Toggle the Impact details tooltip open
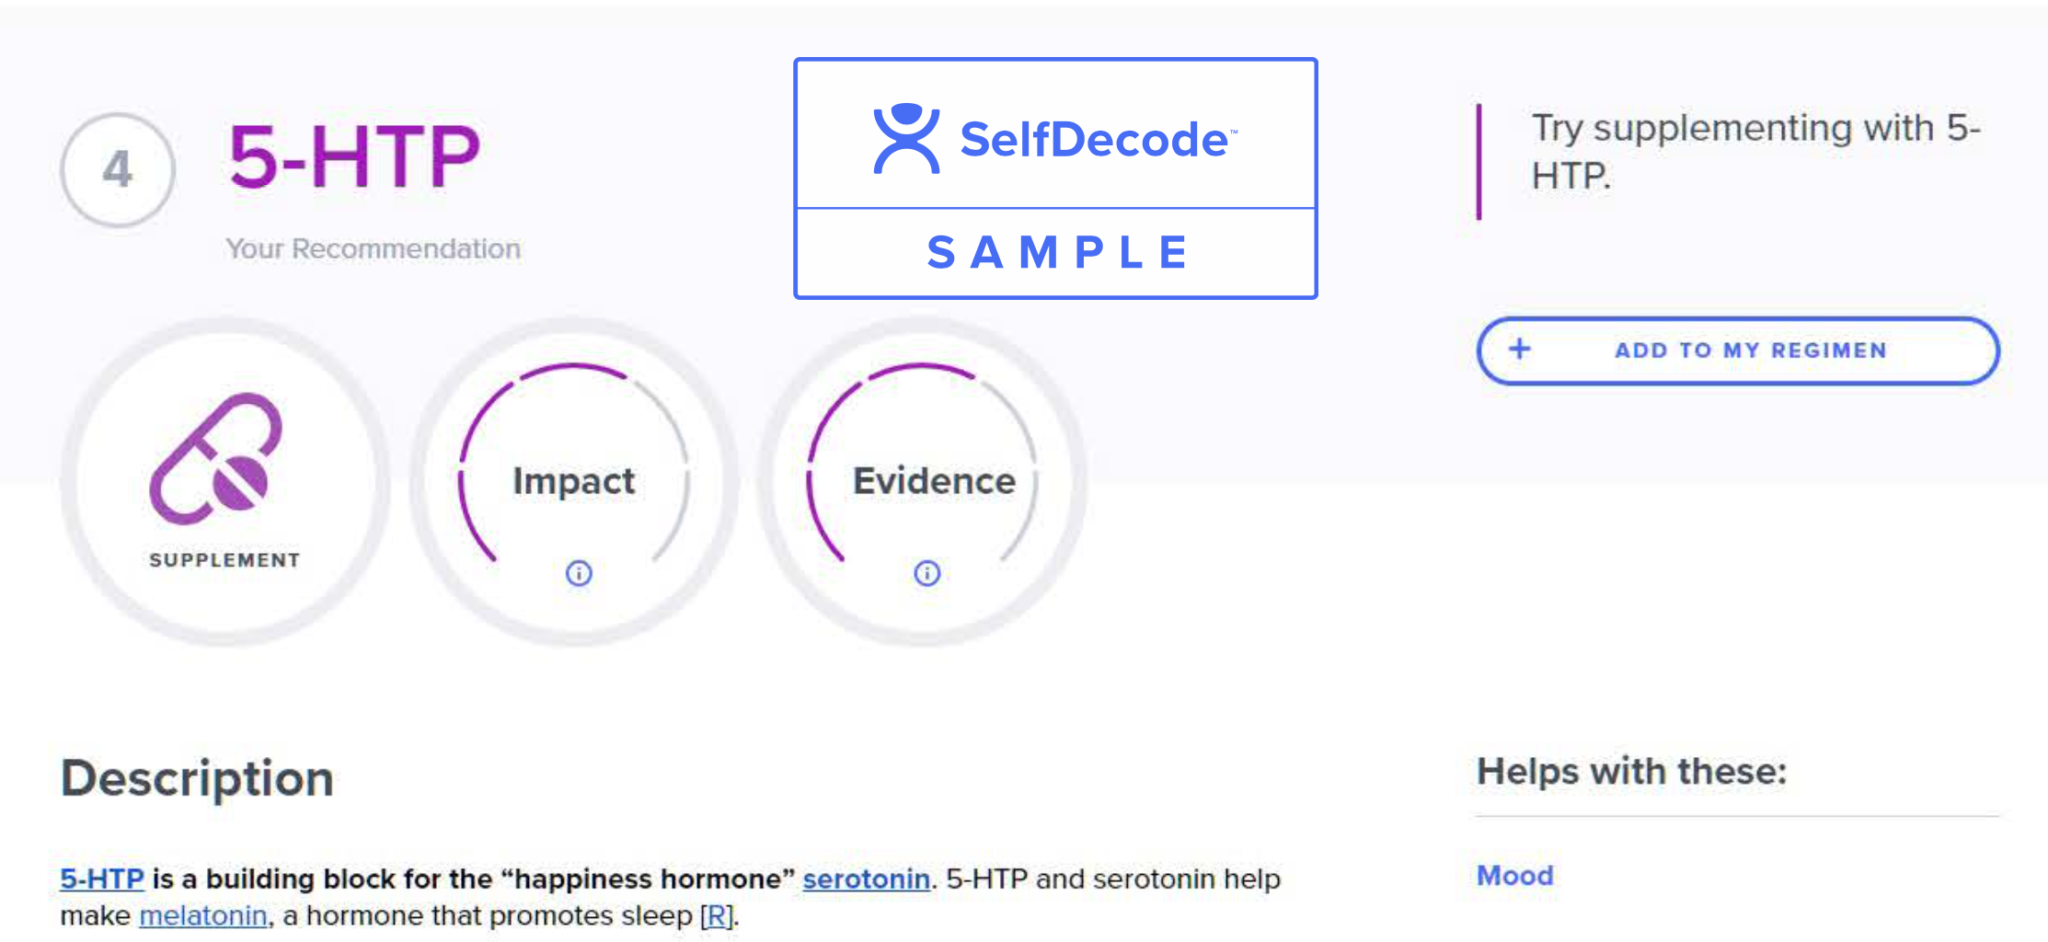Viewport: 2048px width, 942px height. click(578, 573)
